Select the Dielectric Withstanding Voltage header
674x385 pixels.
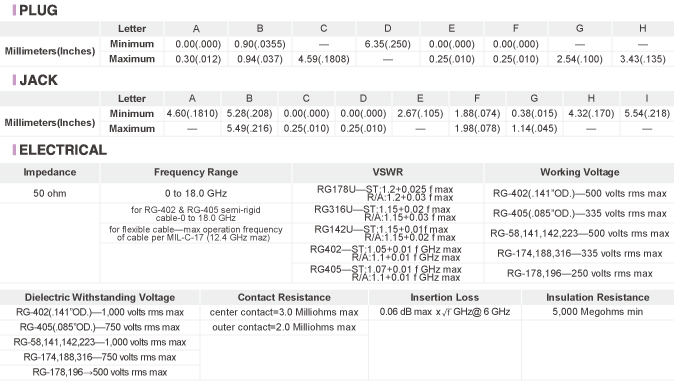[100, 297]
